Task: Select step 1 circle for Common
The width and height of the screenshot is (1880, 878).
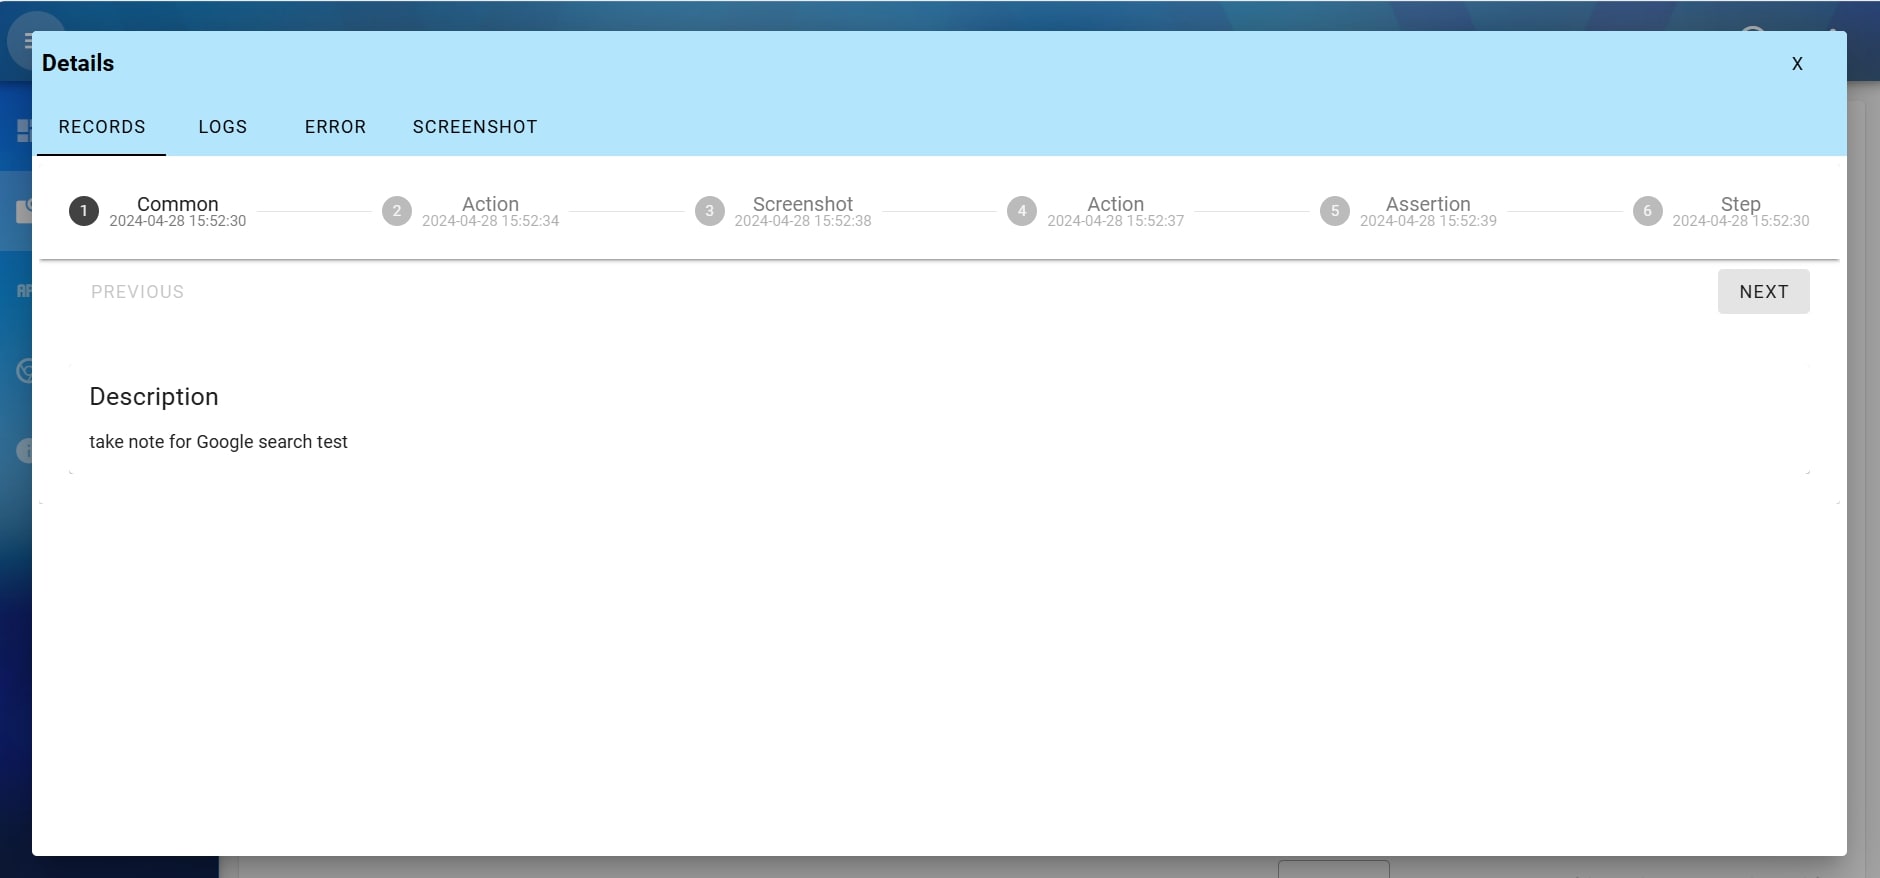Action: click(x=84, y=211)
